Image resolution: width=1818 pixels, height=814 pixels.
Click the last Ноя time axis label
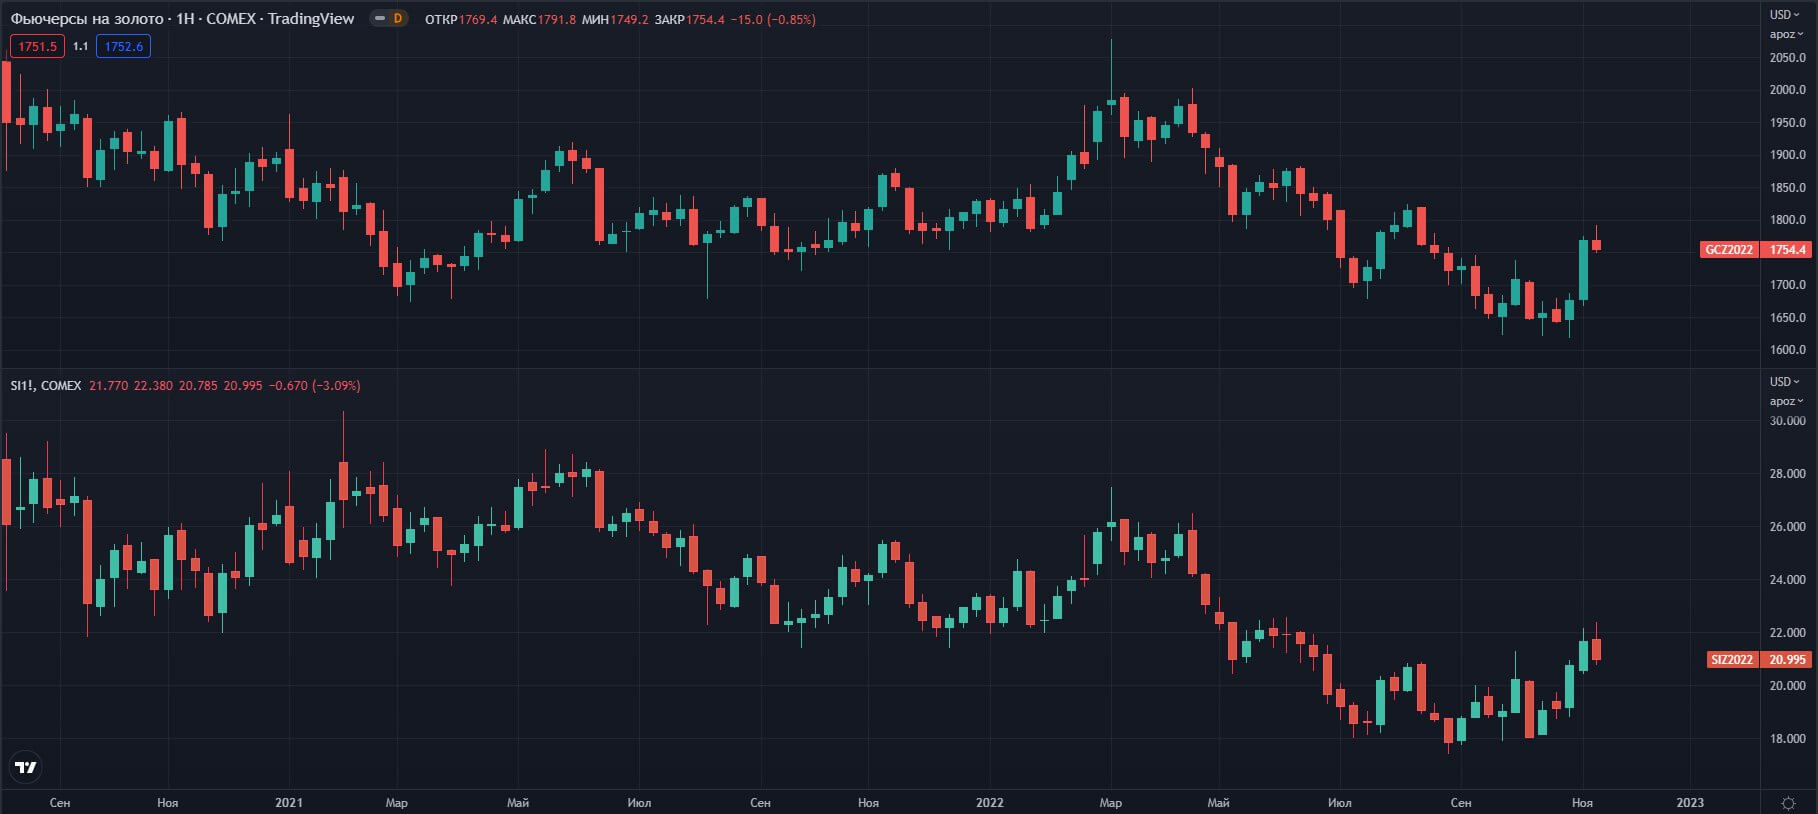pyautogui.click(x=1582, y=803)
